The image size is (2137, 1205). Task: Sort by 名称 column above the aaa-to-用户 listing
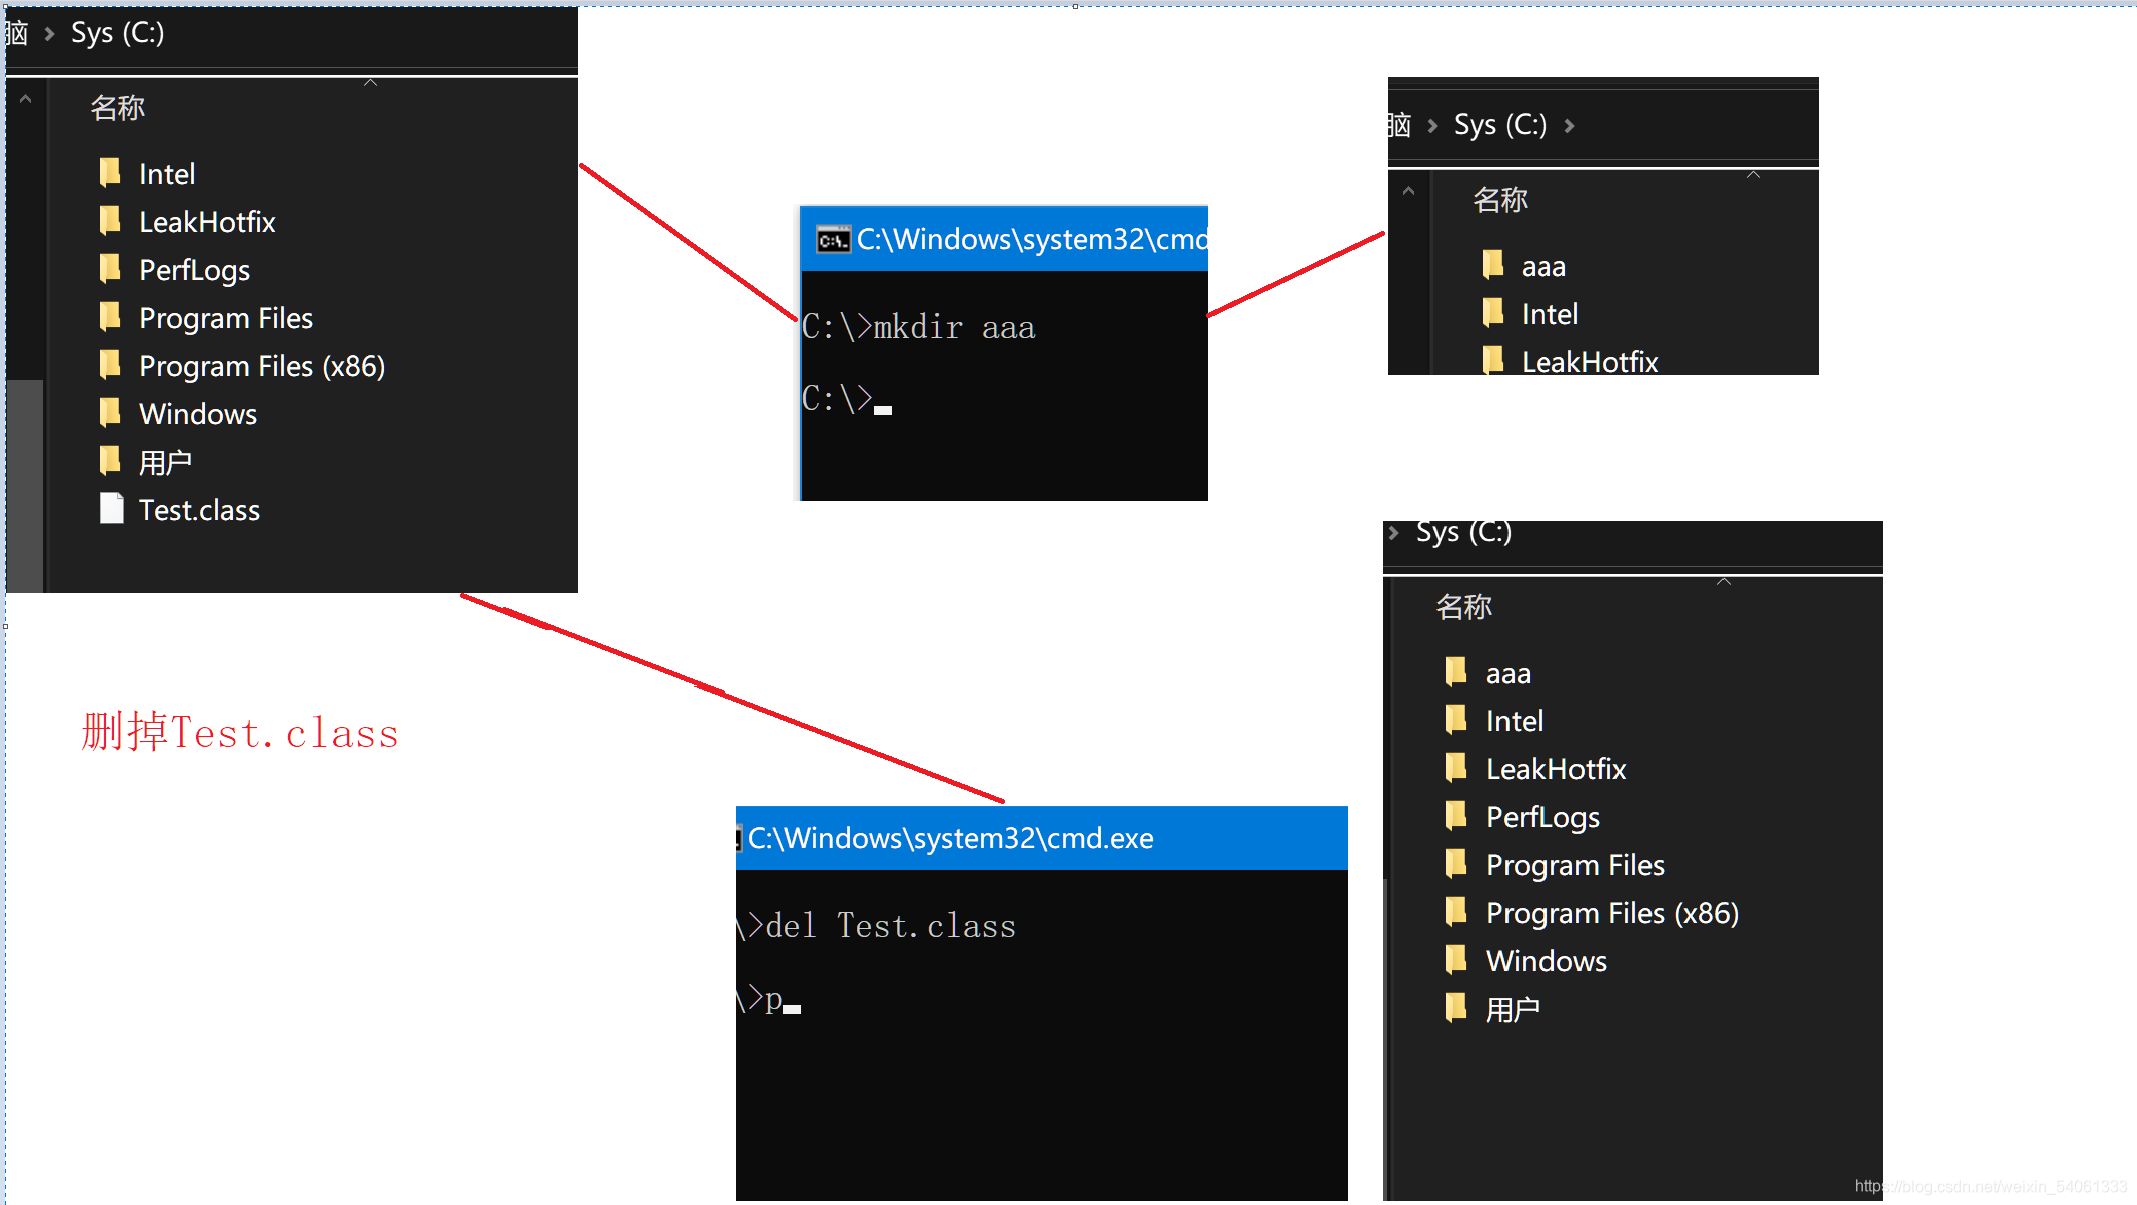[x=1464, y=606]
